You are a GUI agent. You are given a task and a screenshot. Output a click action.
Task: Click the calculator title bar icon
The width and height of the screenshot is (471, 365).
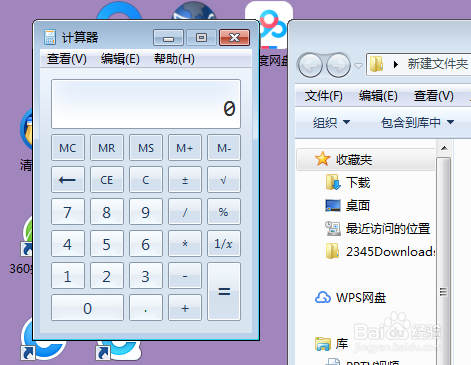50,37
